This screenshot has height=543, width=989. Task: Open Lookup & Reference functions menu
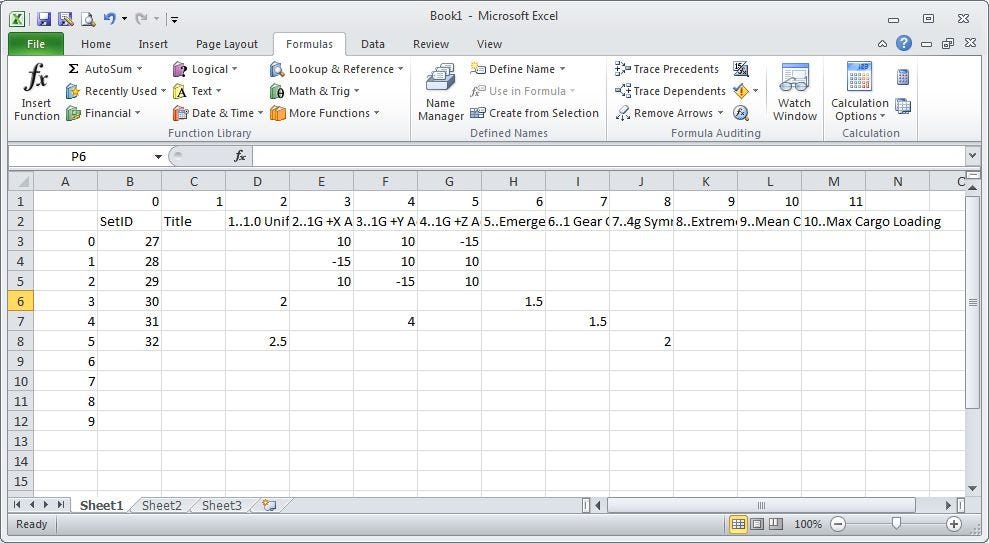tap(336, 69)
